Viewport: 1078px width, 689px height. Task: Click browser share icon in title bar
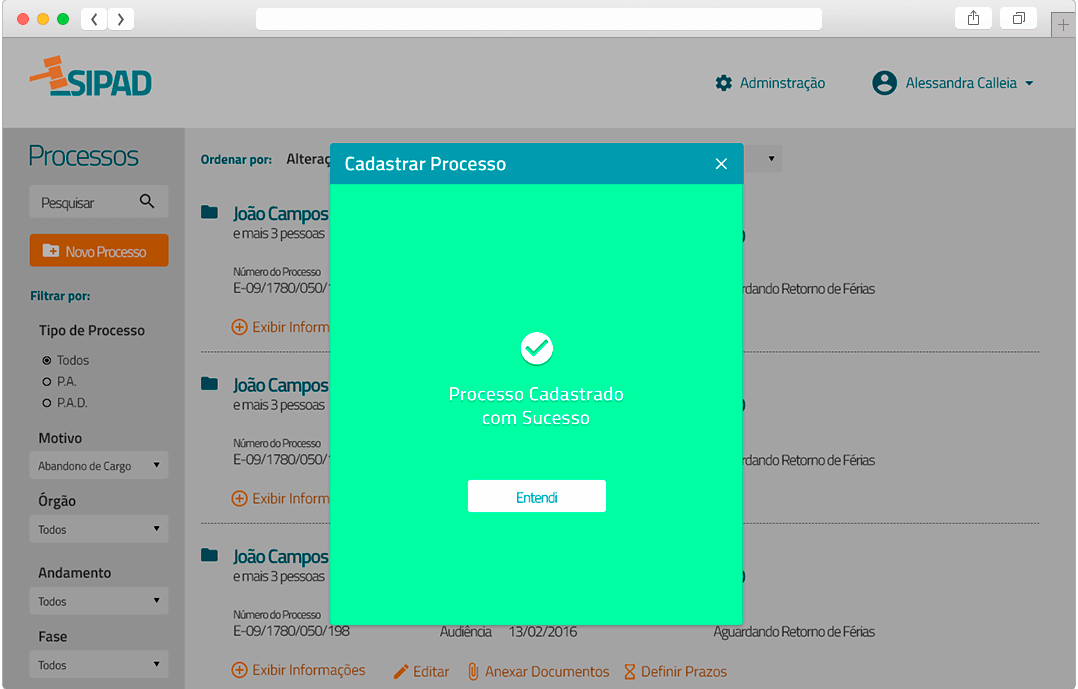point(973,18)
